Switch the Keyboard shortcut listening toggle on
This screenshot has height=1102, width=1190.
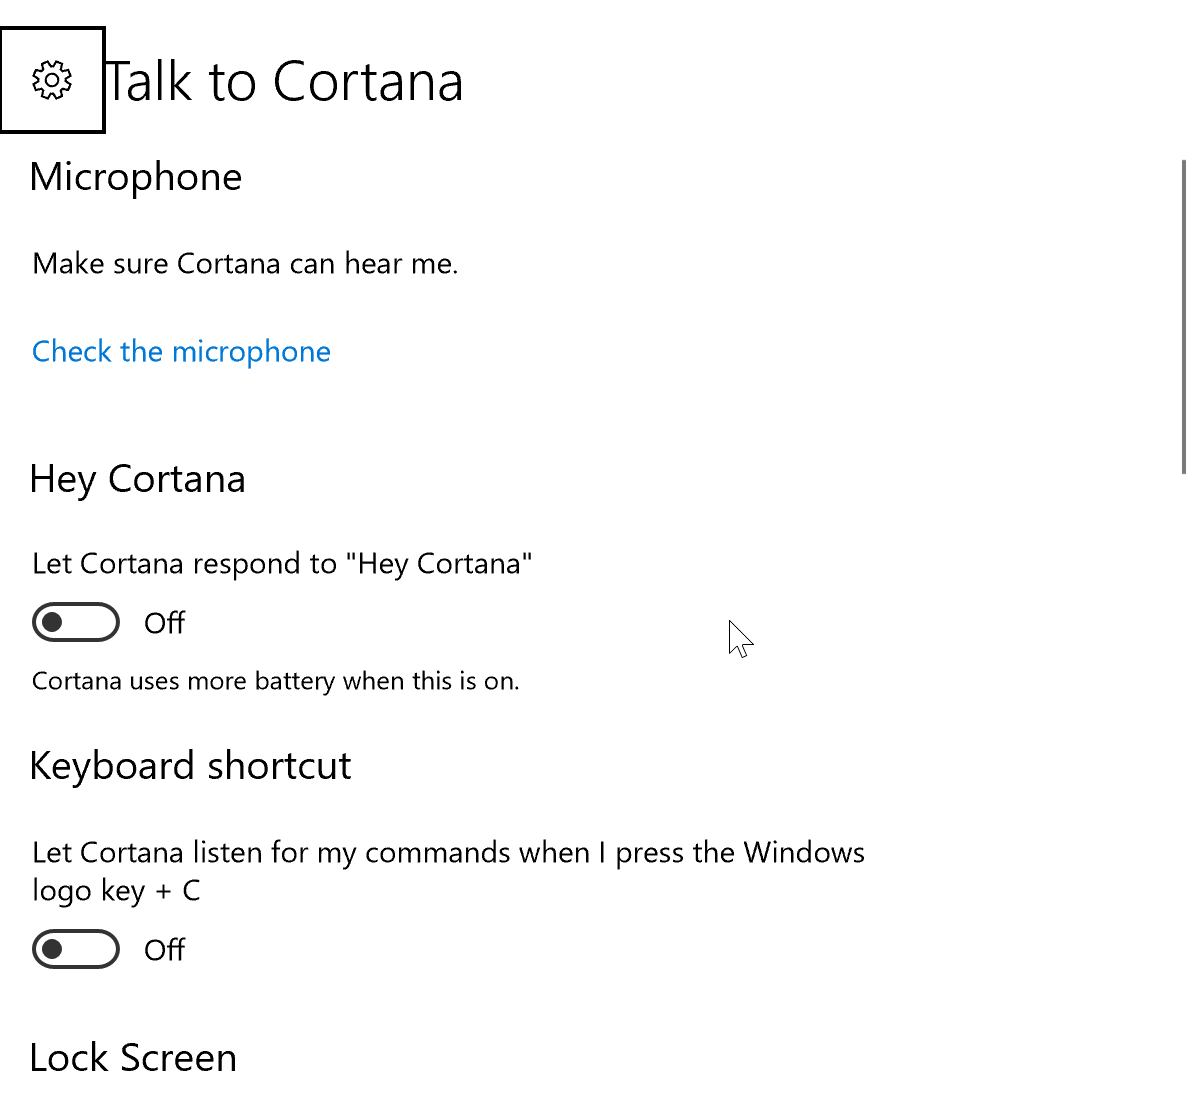(x=76, y=949)
